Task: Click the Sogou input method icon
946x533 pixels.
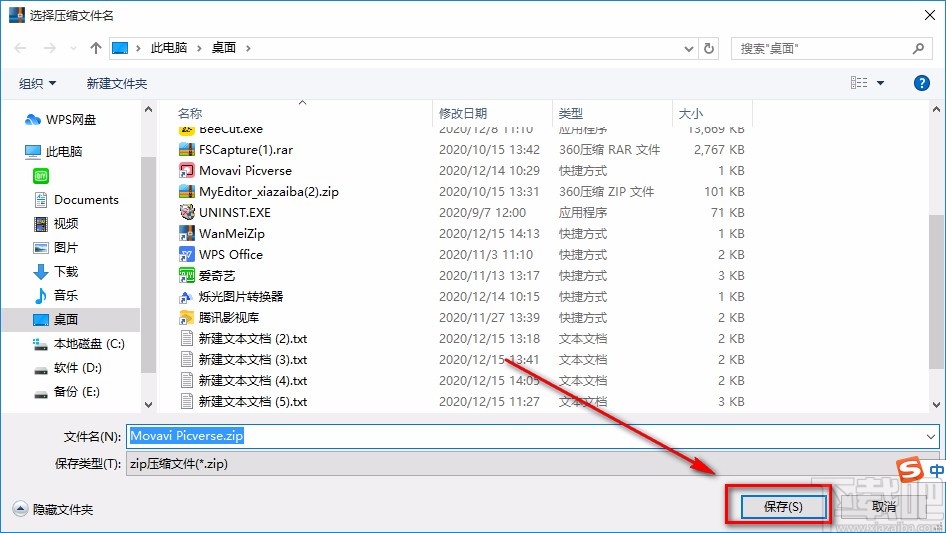Action: click(909, 469)
